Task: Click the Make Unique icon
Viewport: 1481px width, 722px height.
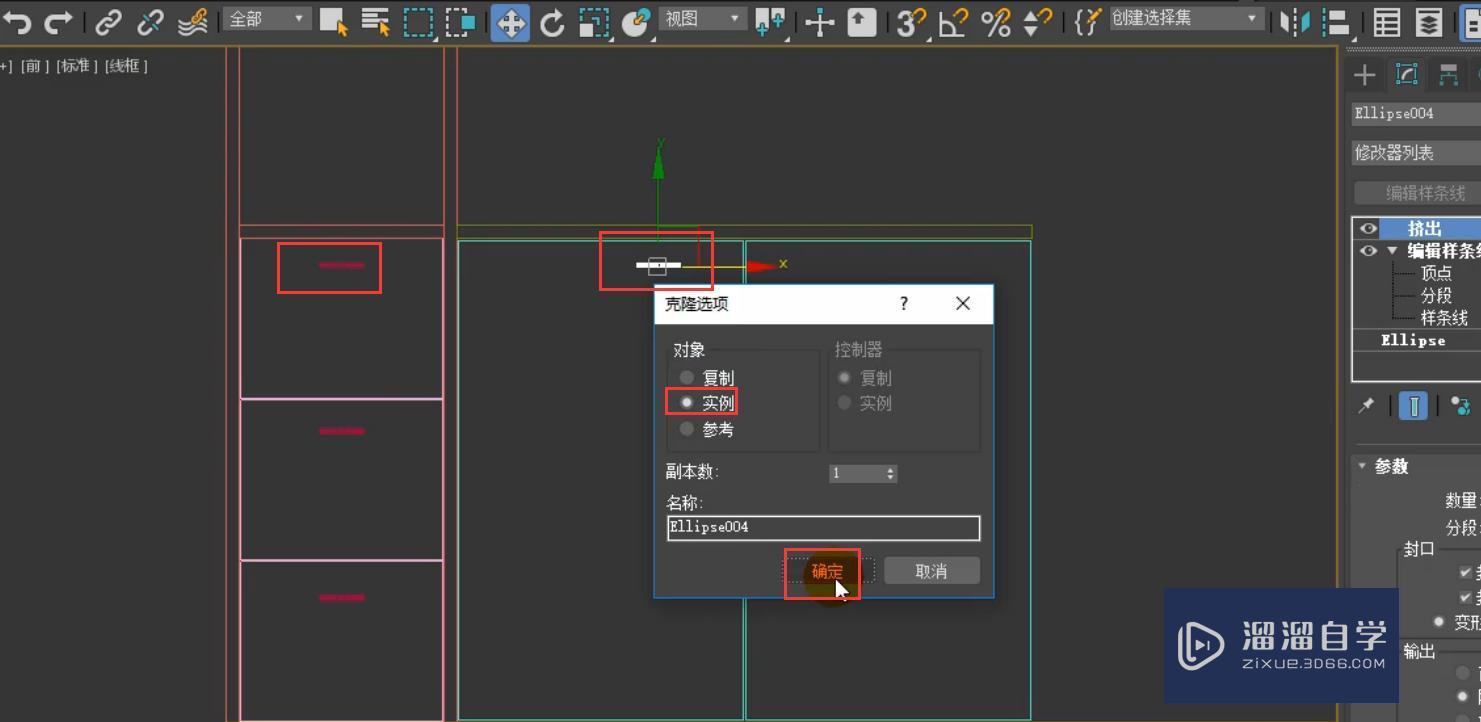Action: coord(1460,406)
